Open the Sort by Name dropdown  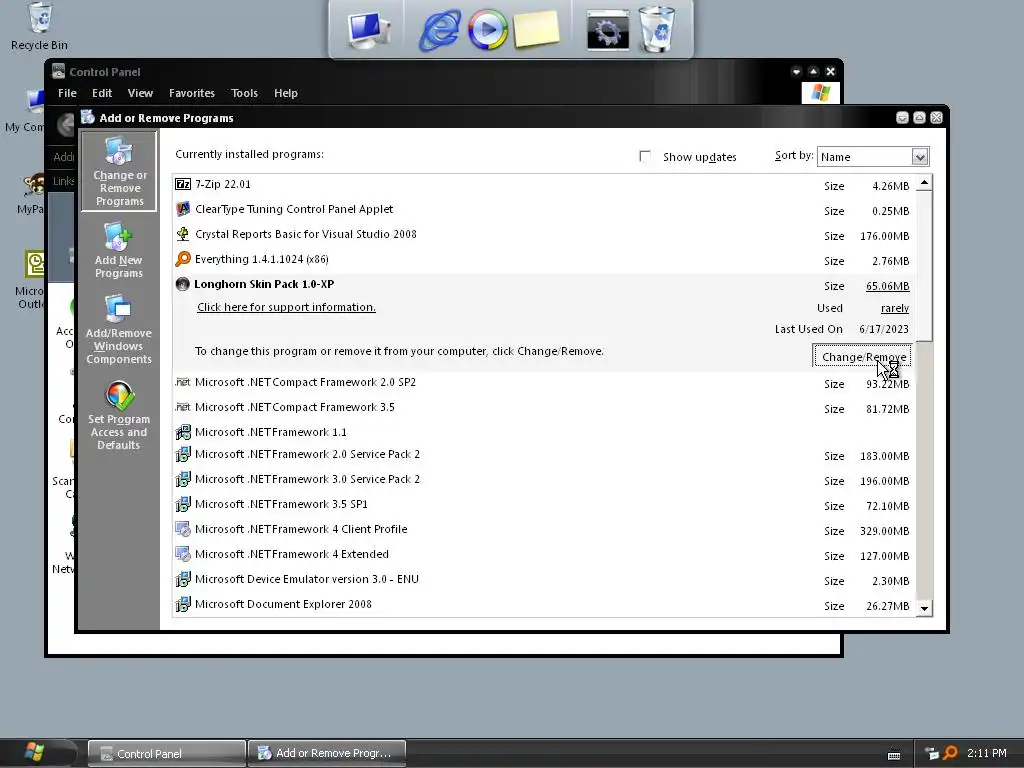click(872, 157)
